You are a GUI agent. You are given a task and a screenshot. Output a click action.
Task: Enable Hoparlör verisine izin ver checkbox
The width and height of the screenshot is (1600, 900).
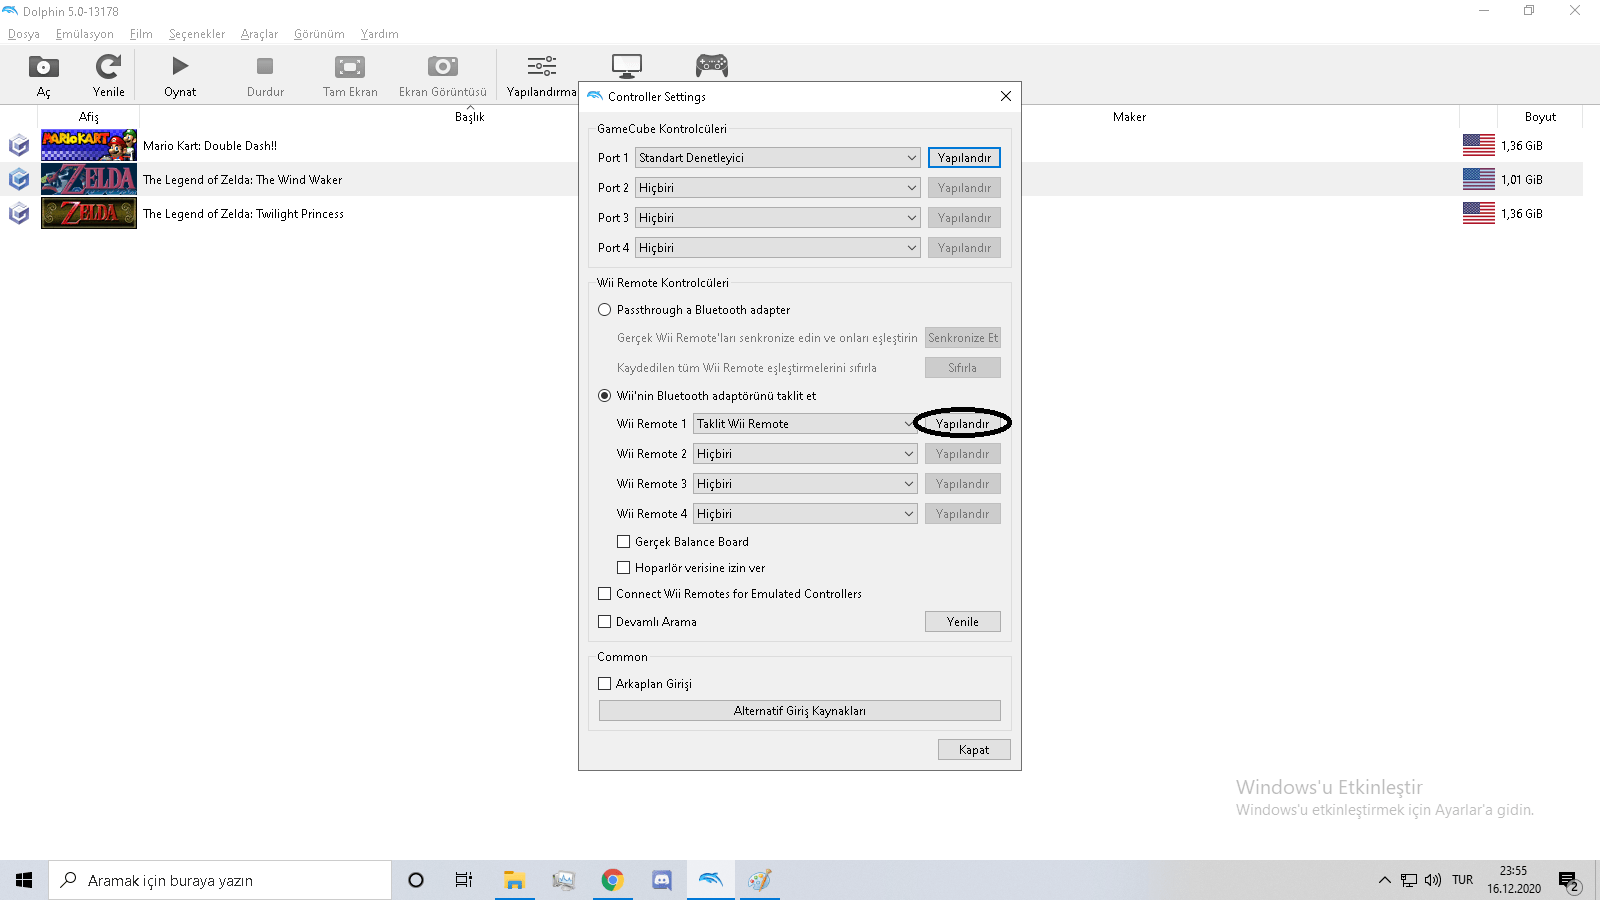click(623, 568)
